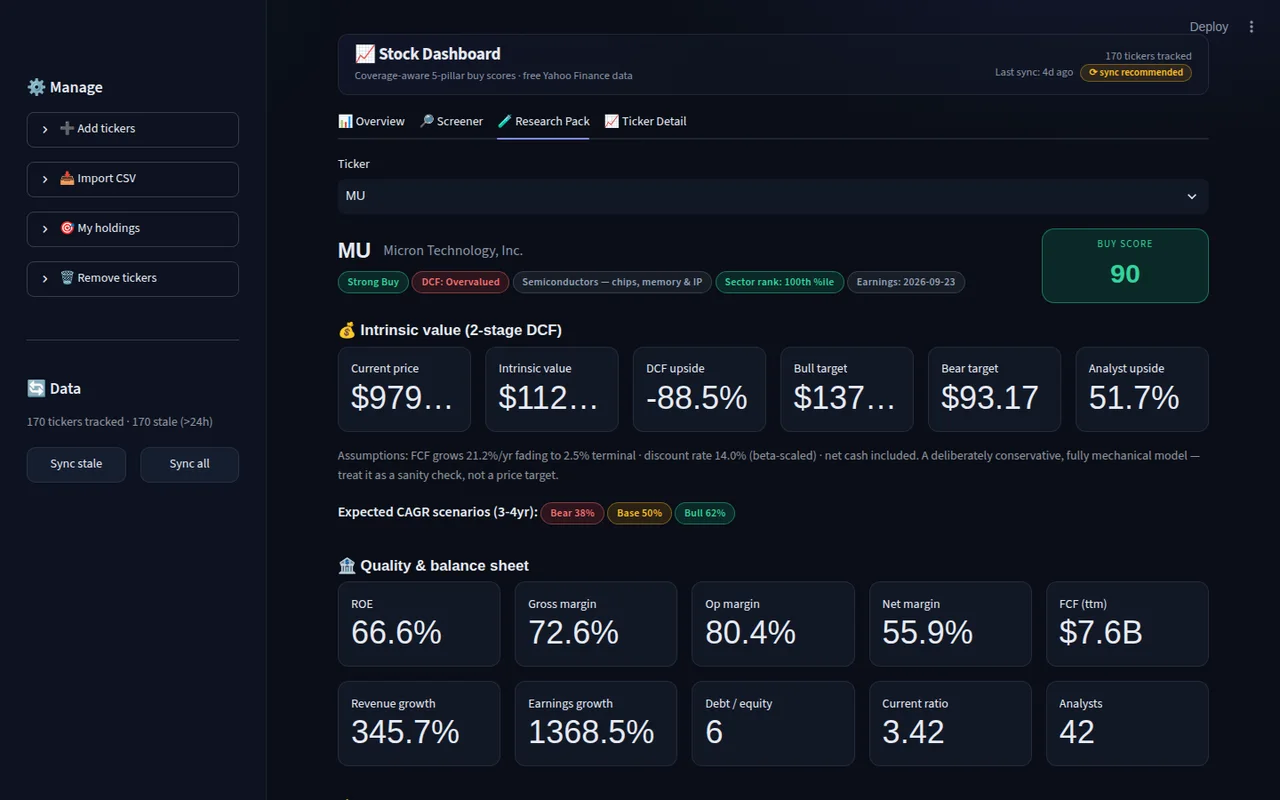This screenshot has height=800, width=1280.
Task: Open the three-dot main menu
Action: [x=1251, y=27]
